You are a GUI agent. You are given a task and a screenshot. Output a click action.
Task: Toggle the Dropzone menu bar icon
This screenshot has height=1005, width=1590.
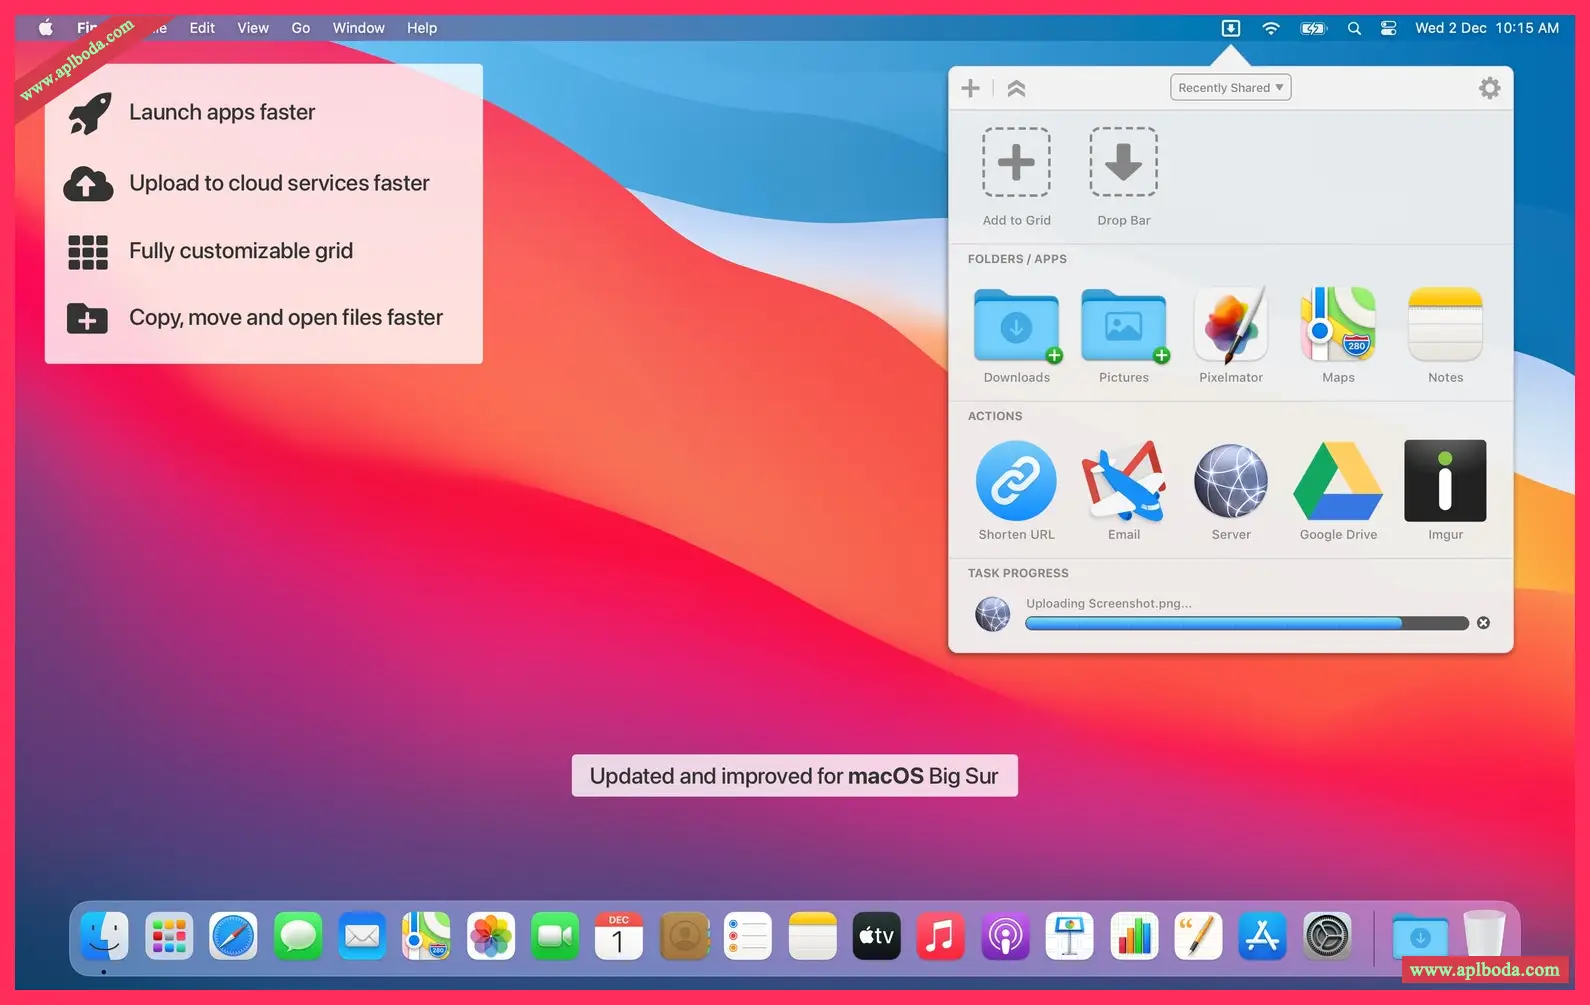point(1231,28)
